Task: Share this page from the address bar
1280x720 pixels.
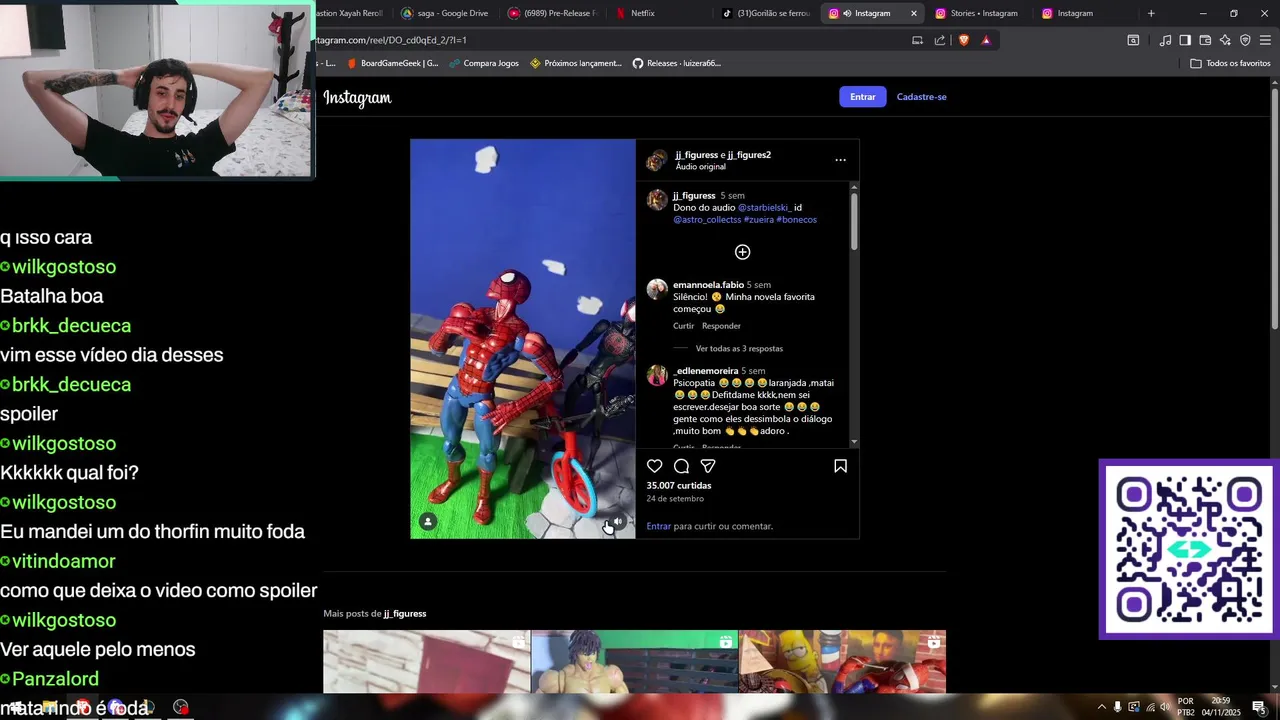Action: [939, 40]
